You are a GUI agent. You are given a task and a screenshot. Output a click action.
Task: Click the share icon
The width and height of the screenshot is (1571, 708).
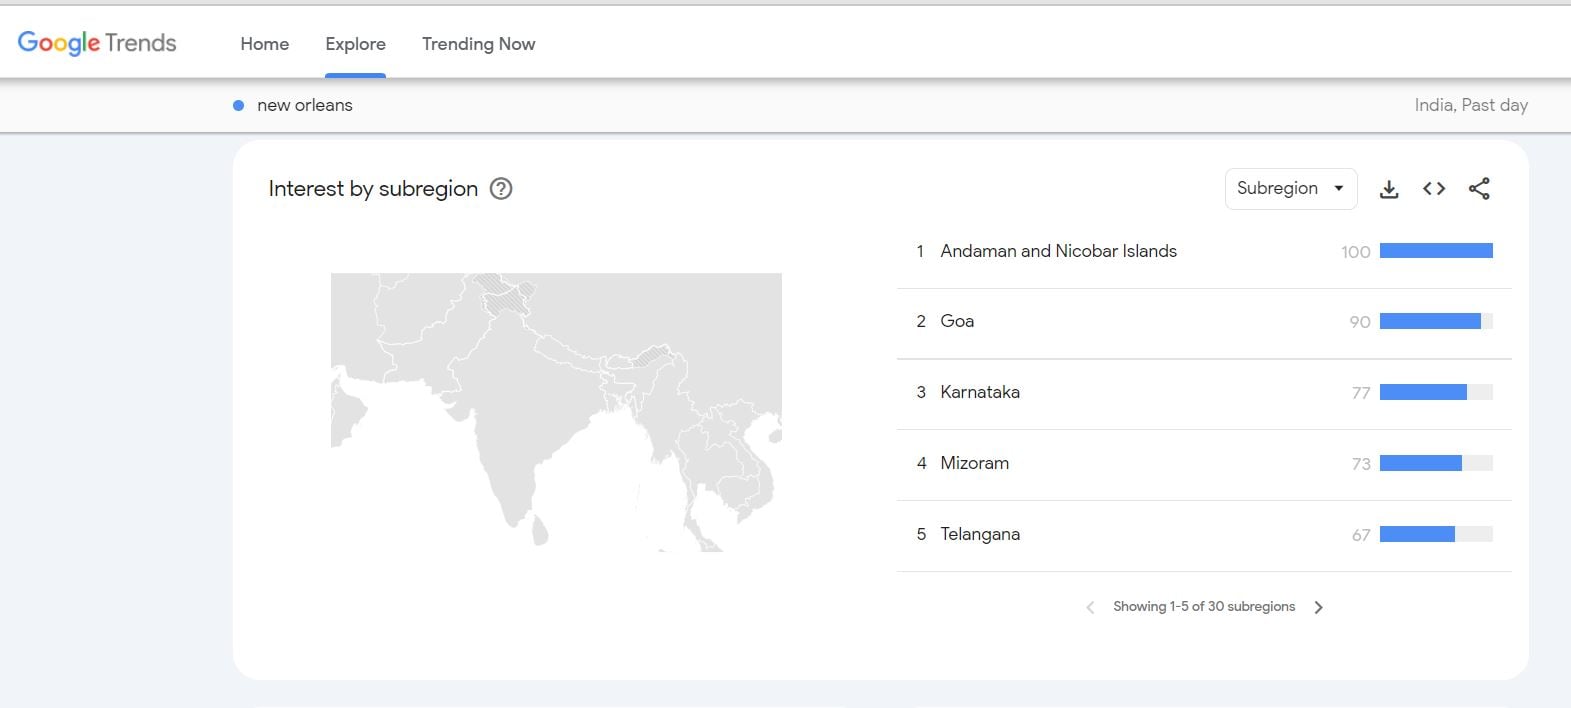pyautogui.click(x=1479, y=189)
